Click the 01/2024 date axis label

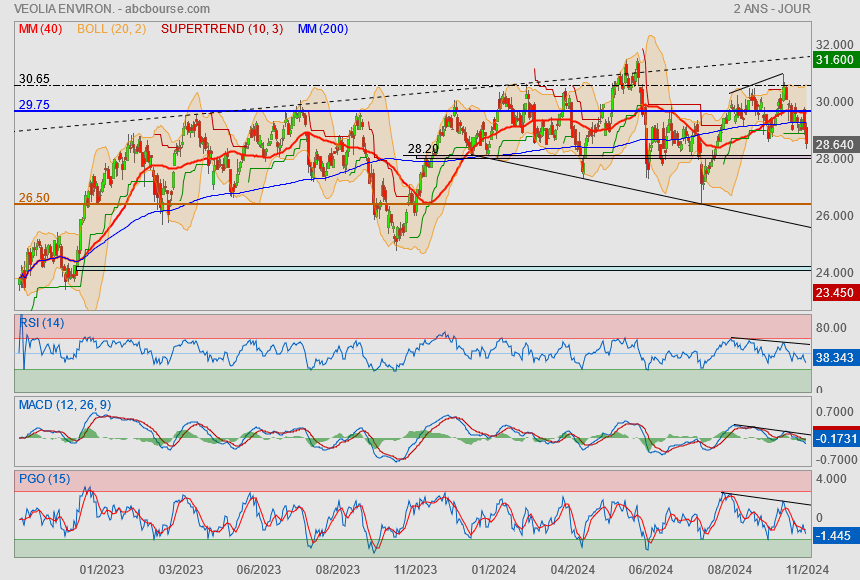click(x=494, y=570)
